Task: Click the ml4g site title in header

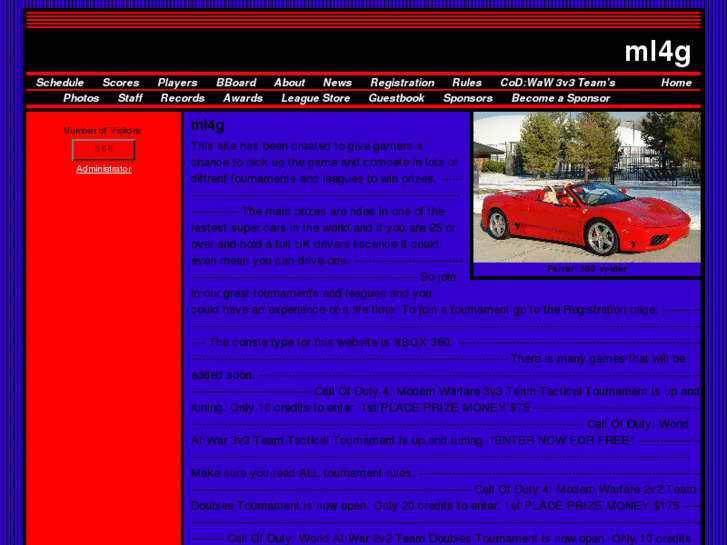Action: (x=657, y=51)
